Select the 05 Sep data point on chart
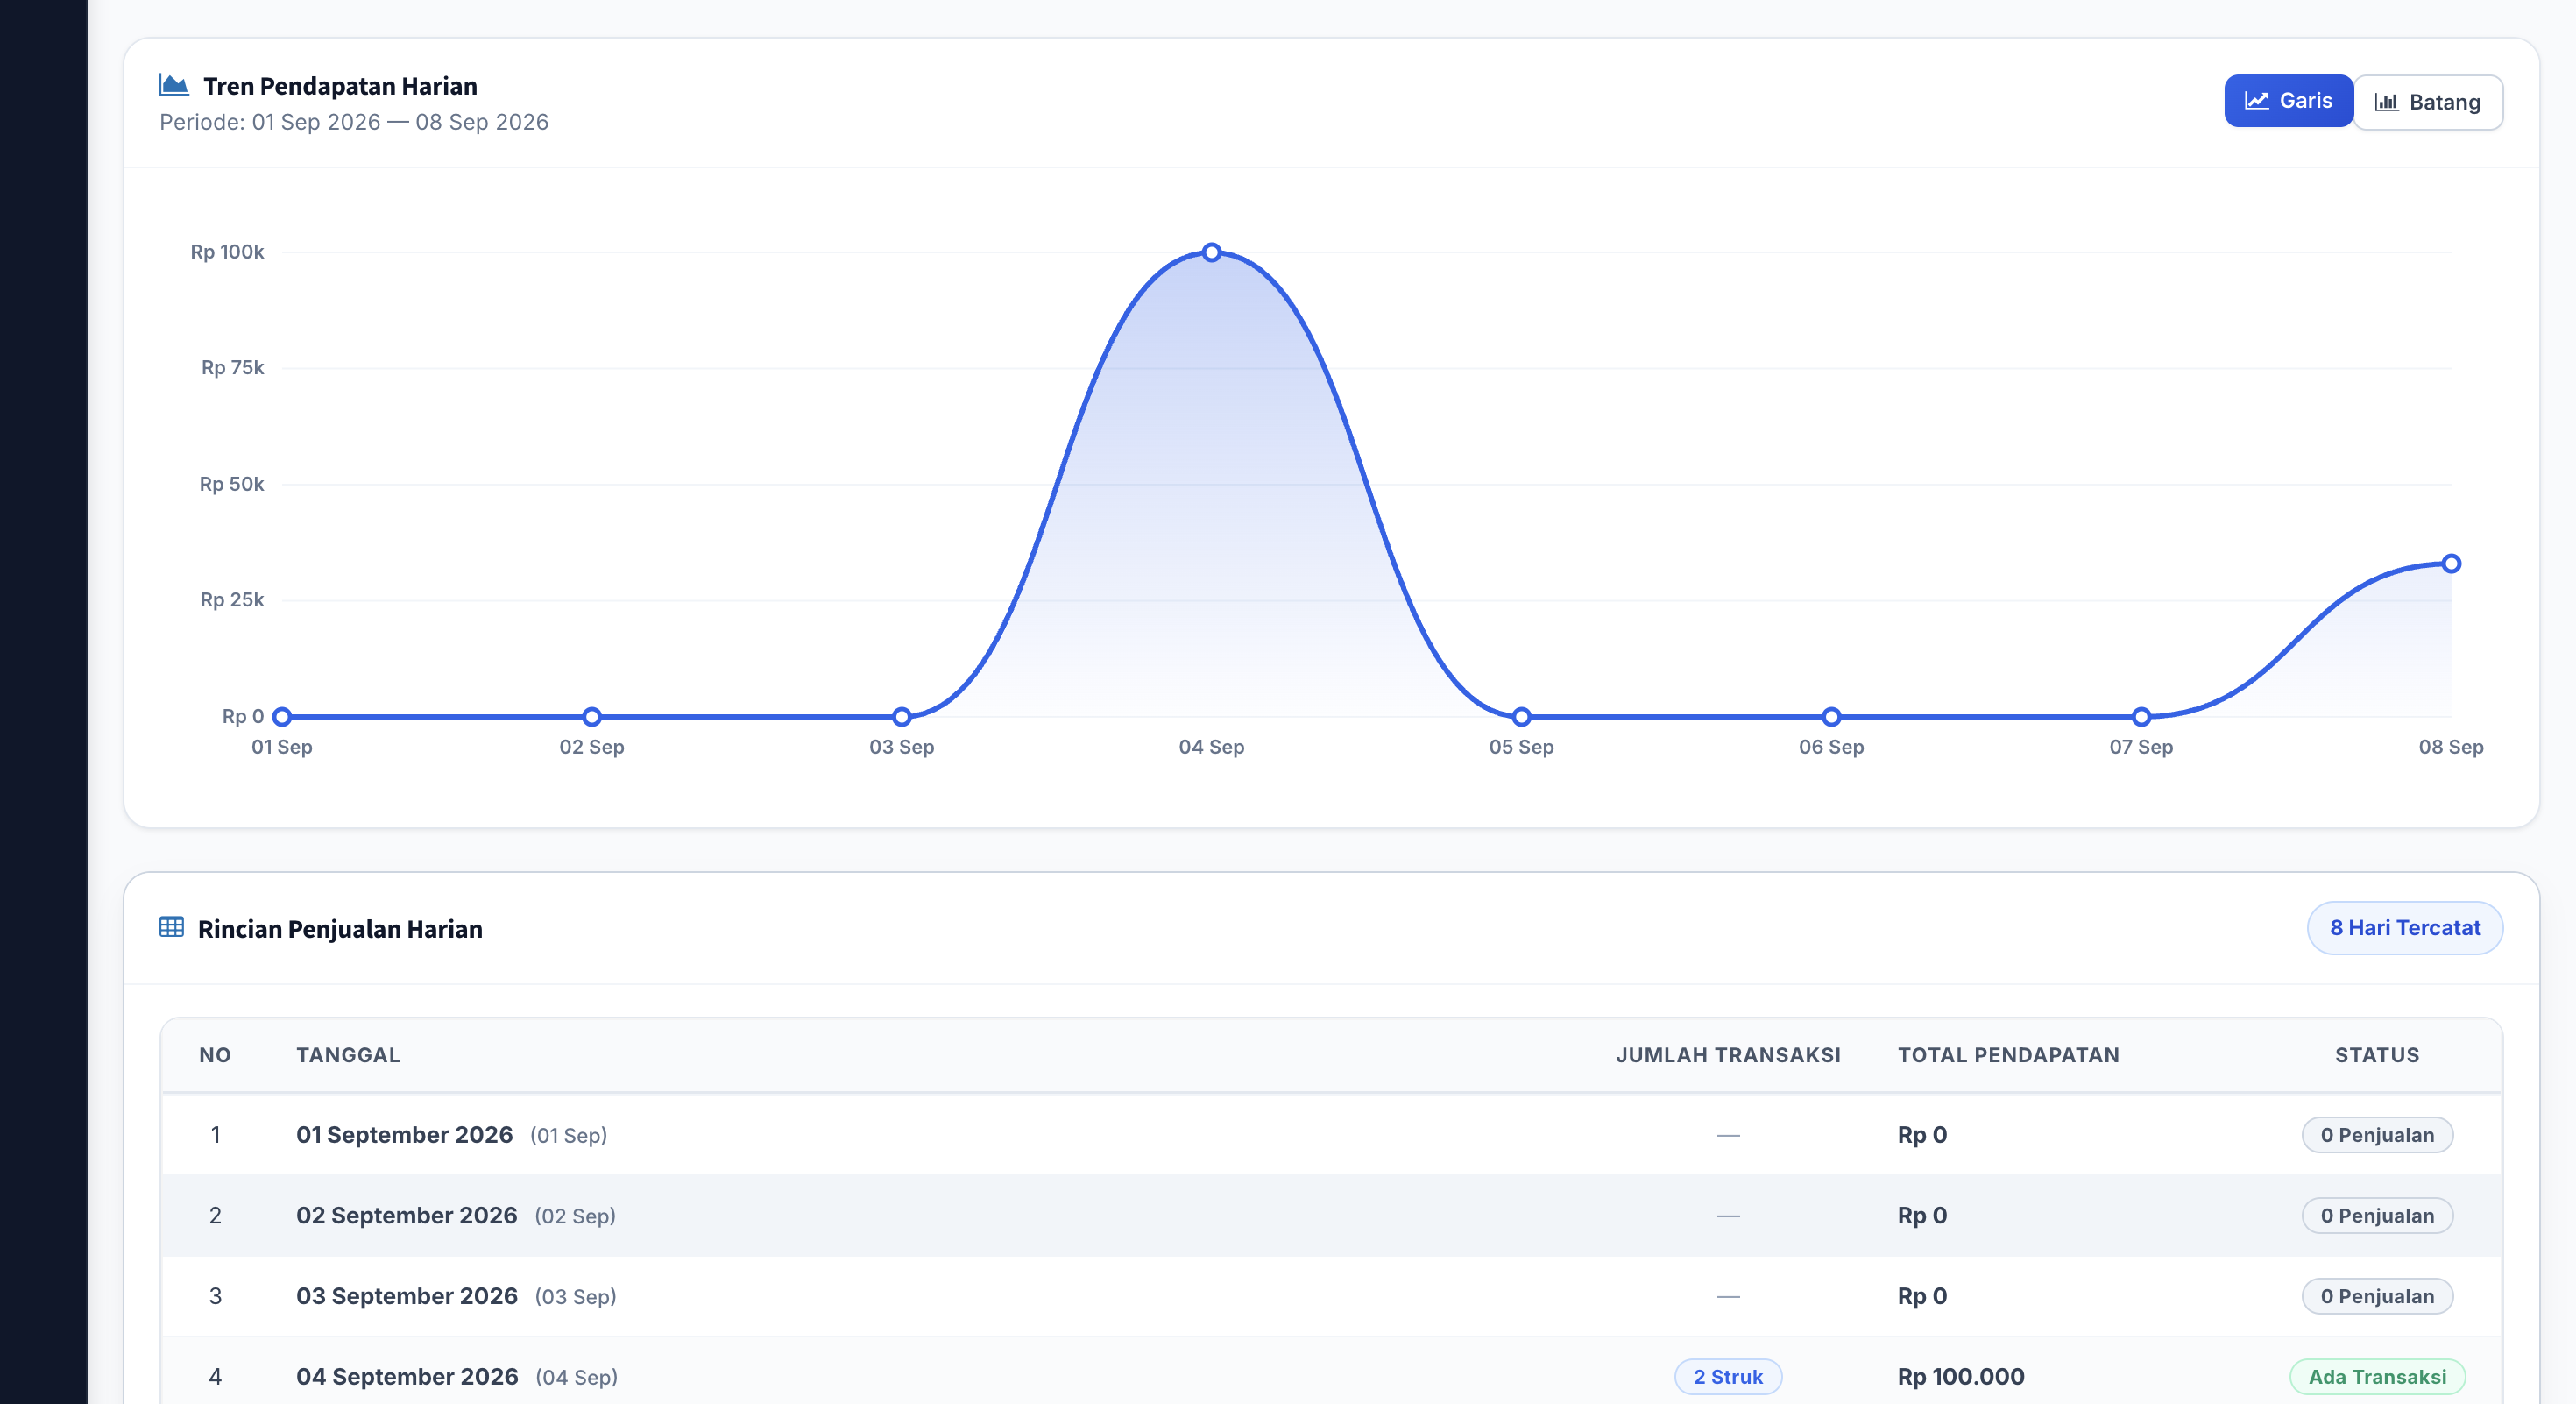Image resolution: width=2576 pixels, height=1404 pixels. click(x=1521, y=716)
